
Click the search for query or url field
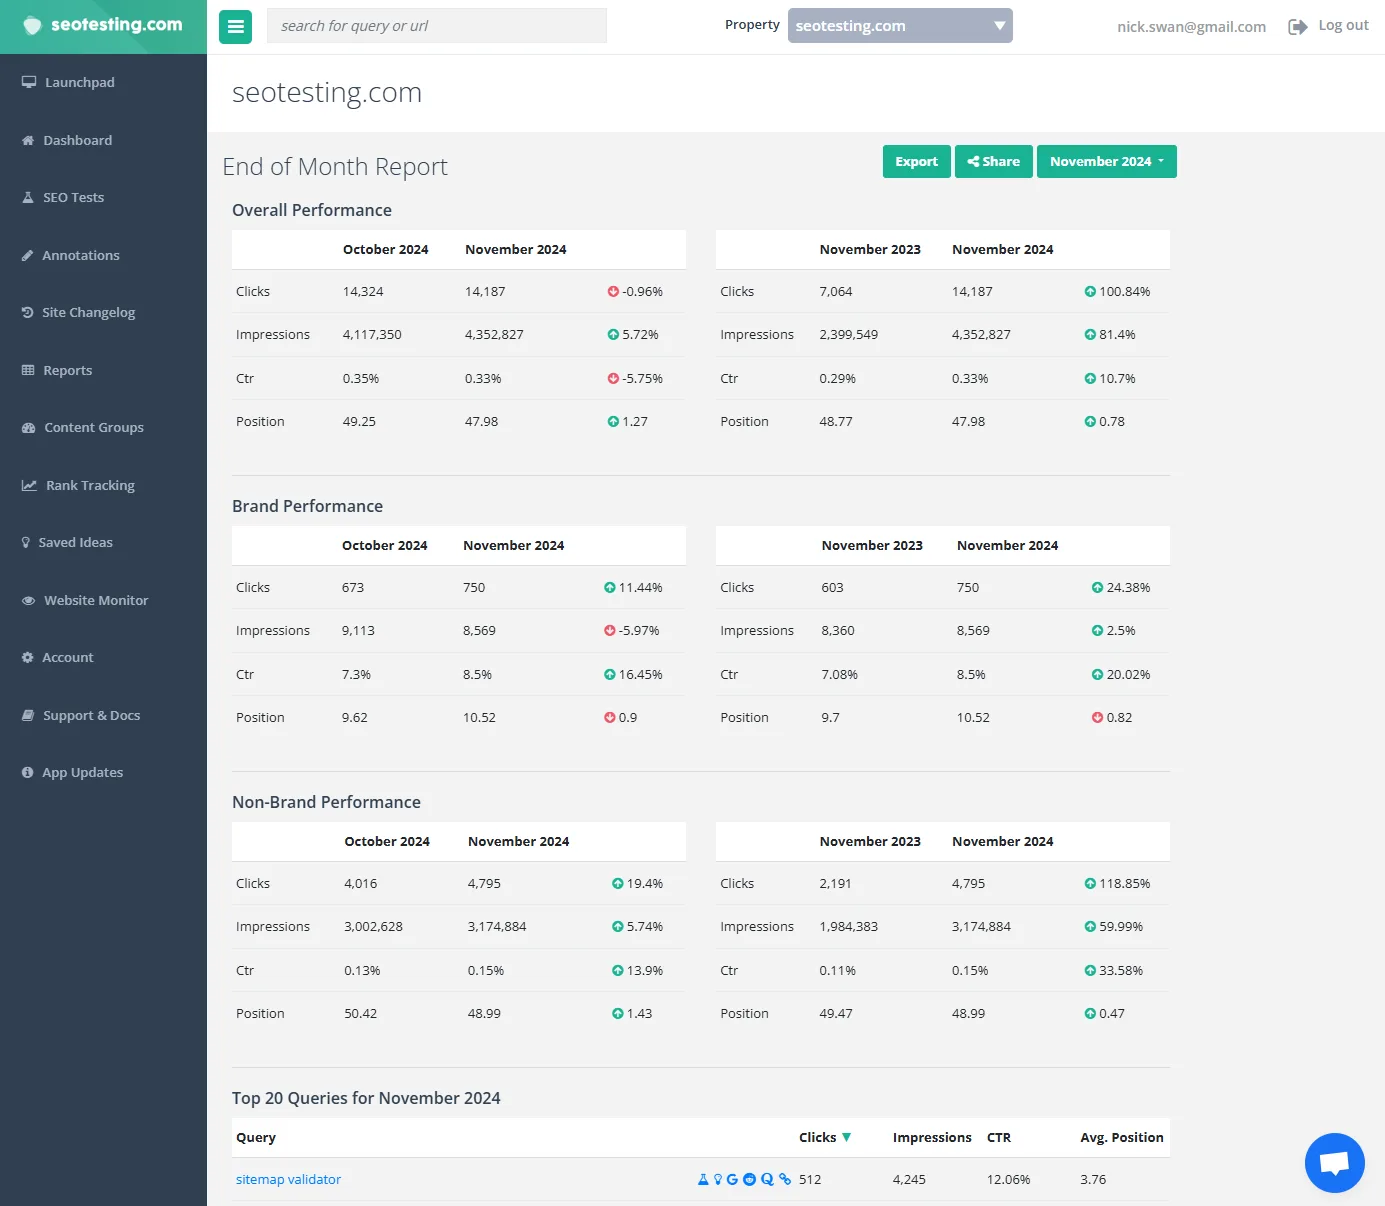point(436,25)
